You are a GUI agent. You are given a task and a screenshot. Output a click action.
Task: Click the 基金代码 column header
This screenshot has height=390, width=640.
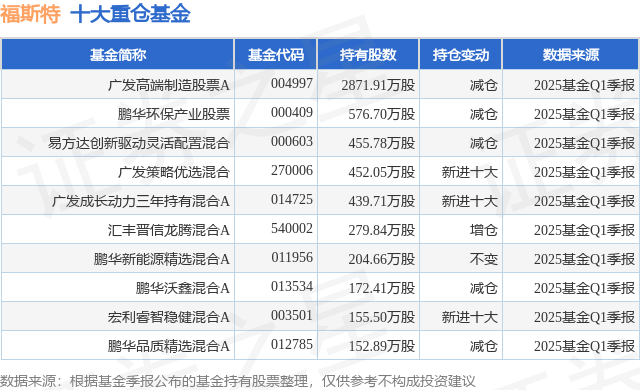click(x=276, y=54)
